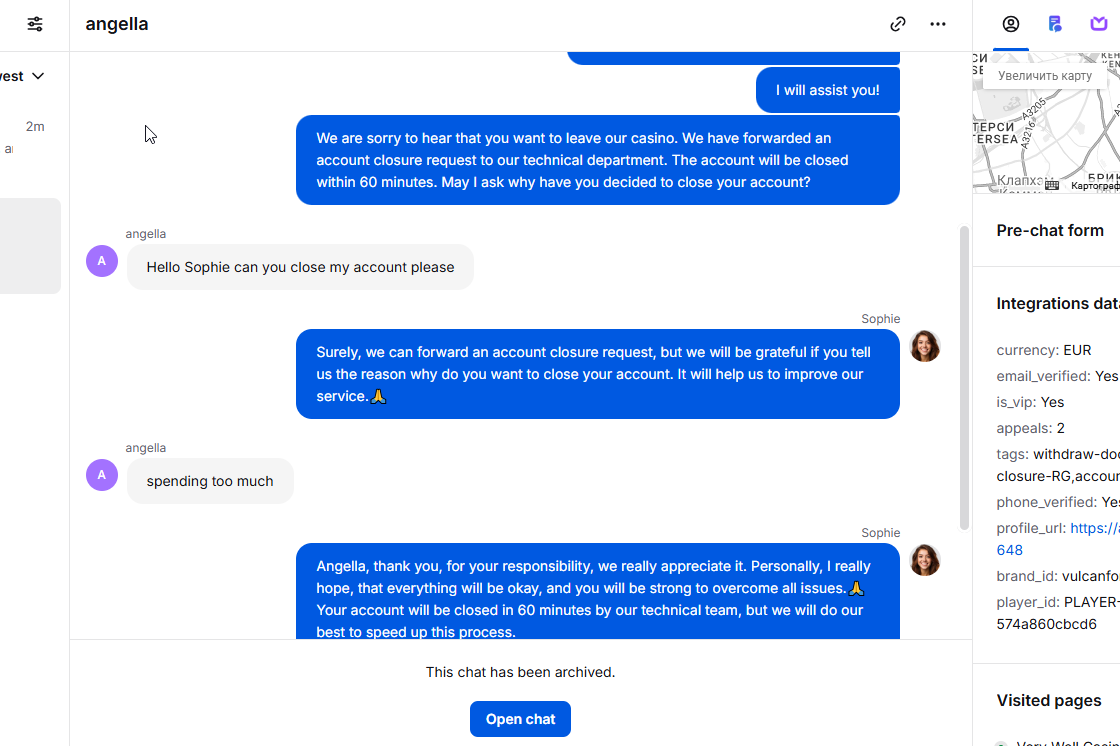
Task: Click Sophie's agent photo beside closure reason reply
Action: 924,347
